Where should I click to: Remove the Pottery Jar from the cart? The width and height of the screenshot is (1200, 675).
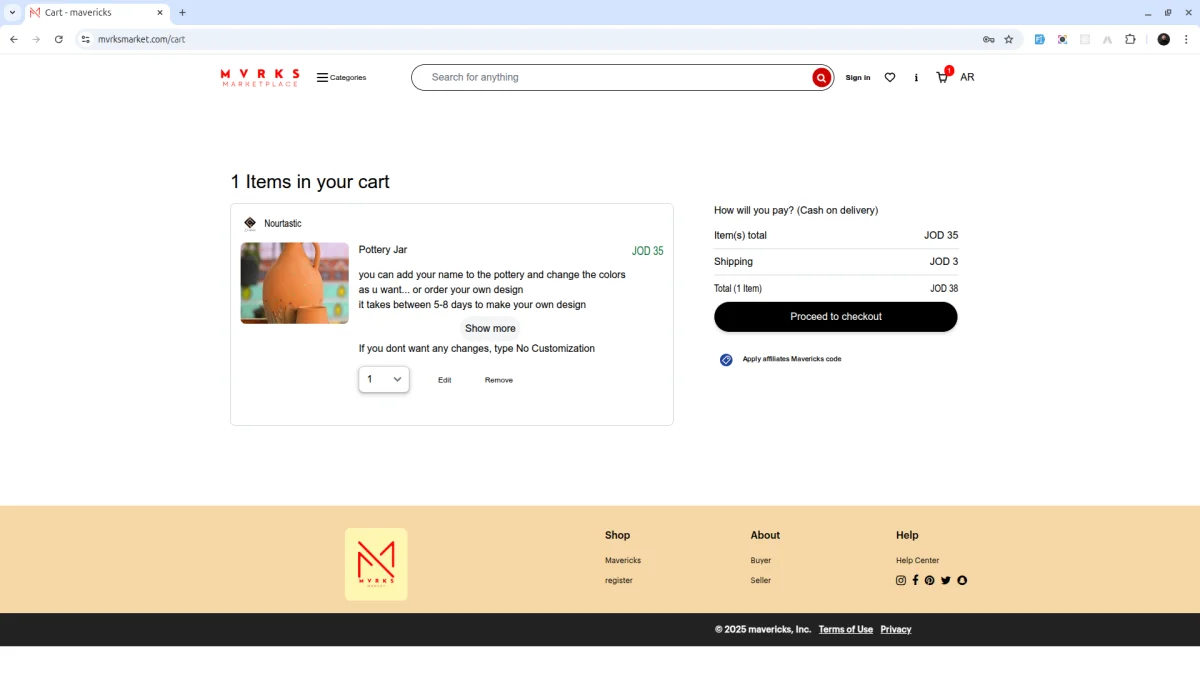[499, 380]
